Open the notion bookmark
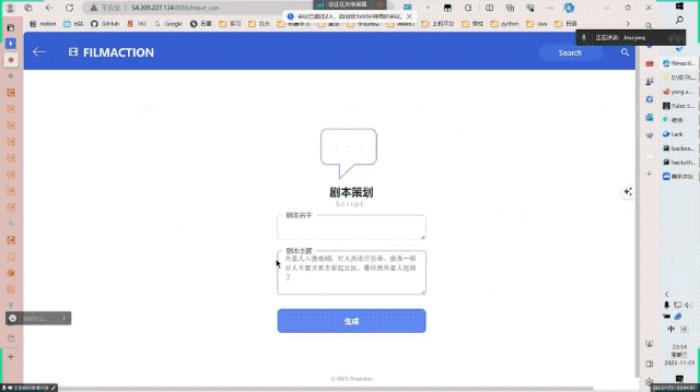This screenshot has width=700, height=392. [x=43, y=24]
